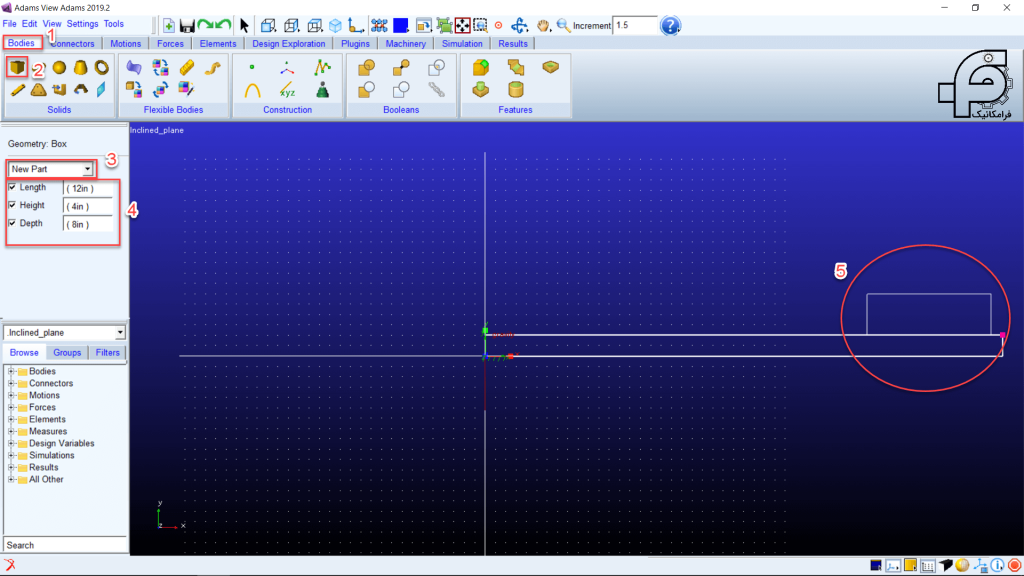
Task: Toggle the Height checkbox
Action: pyautogui.click(x=12, y=205)
